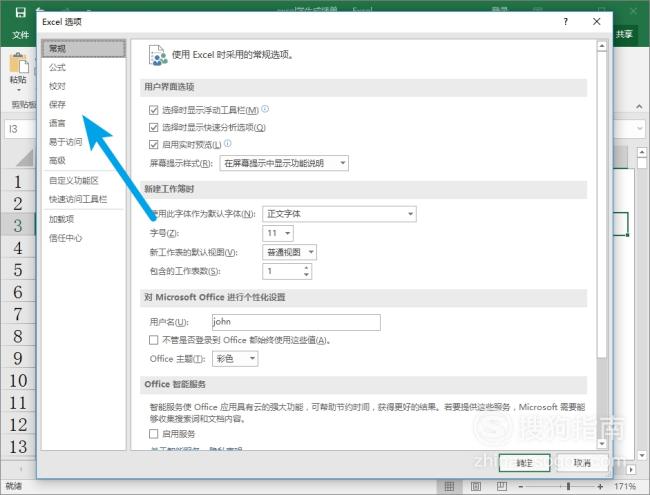This screenshot has height=495, width=650.
Task: Collapse the ribbon with the chevron
Action: tap(639, 107)
